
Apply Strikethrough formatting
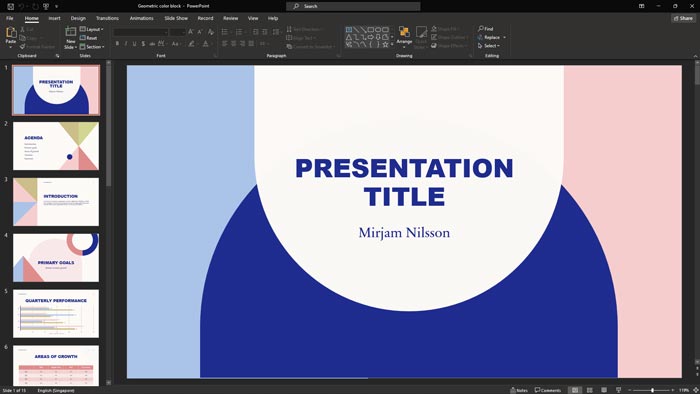[x=152, y=44]
